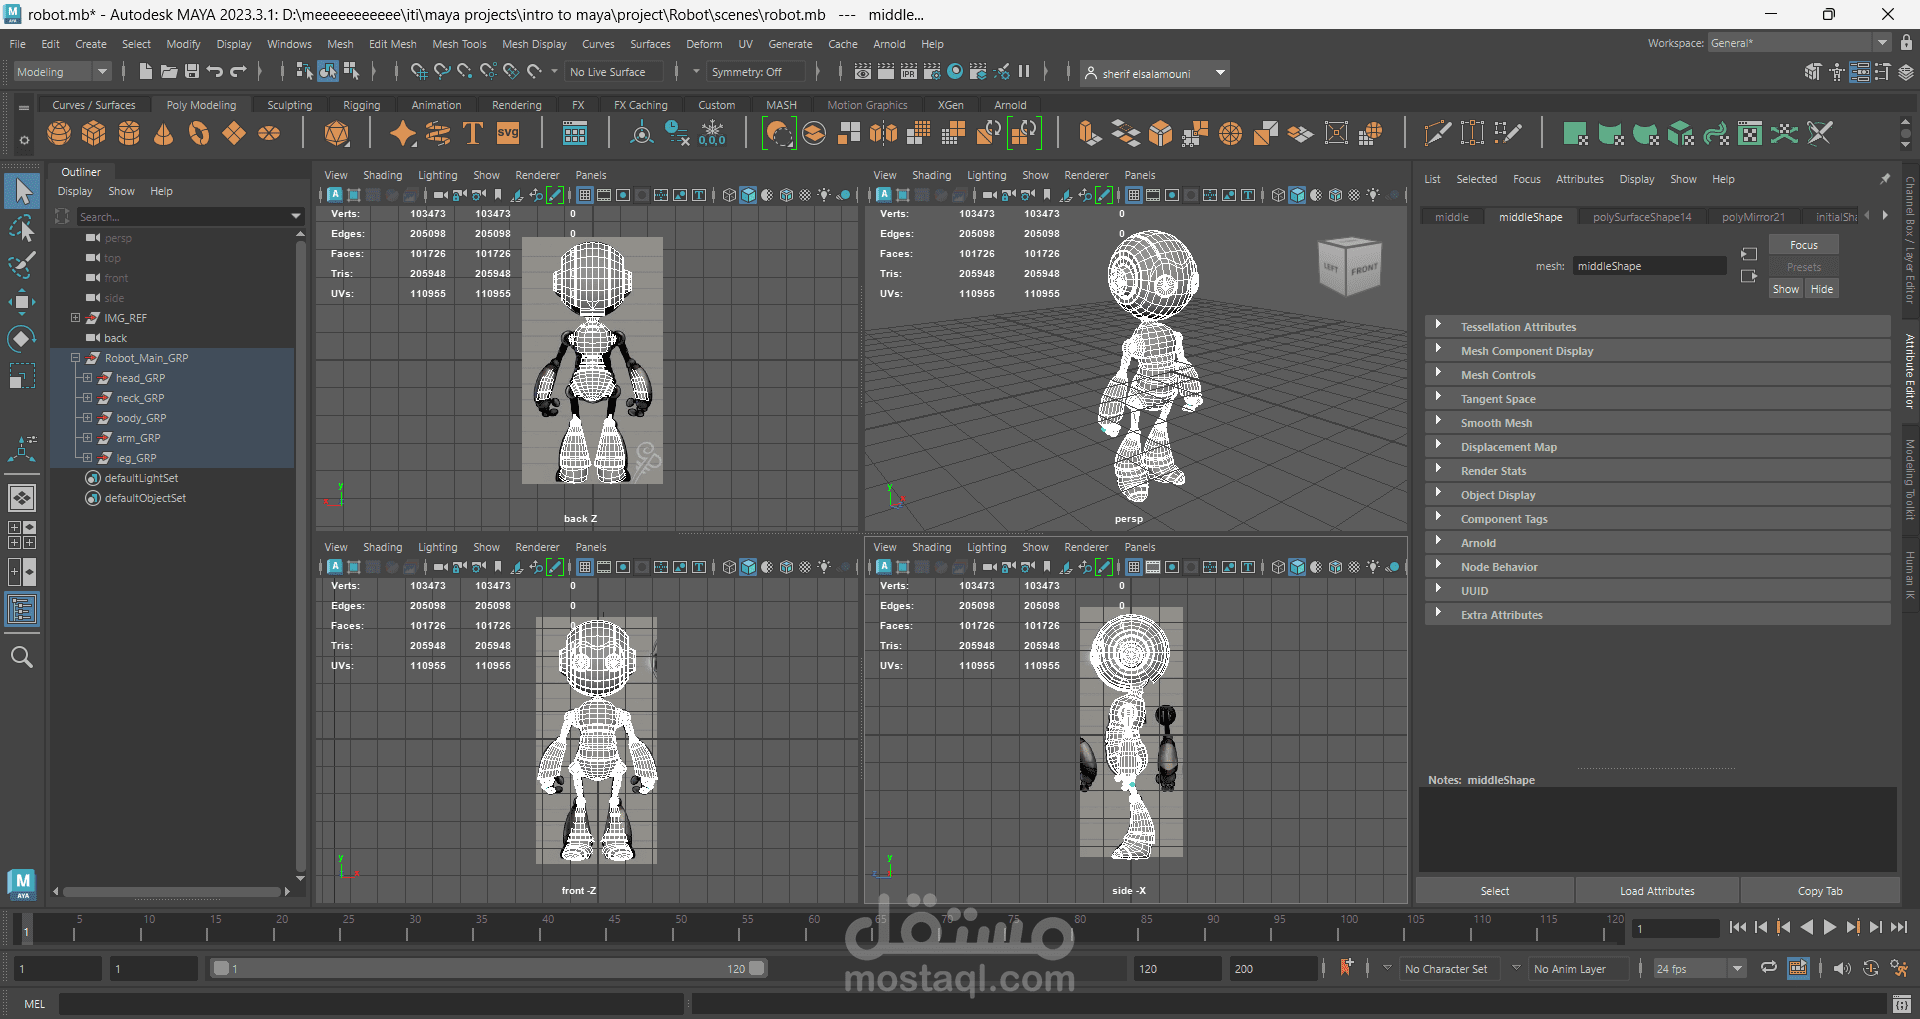The height and width of the screenshot is (1019, 1920).
Task: Click the magnifier search icon in toolbox
Action: (22, 657)
